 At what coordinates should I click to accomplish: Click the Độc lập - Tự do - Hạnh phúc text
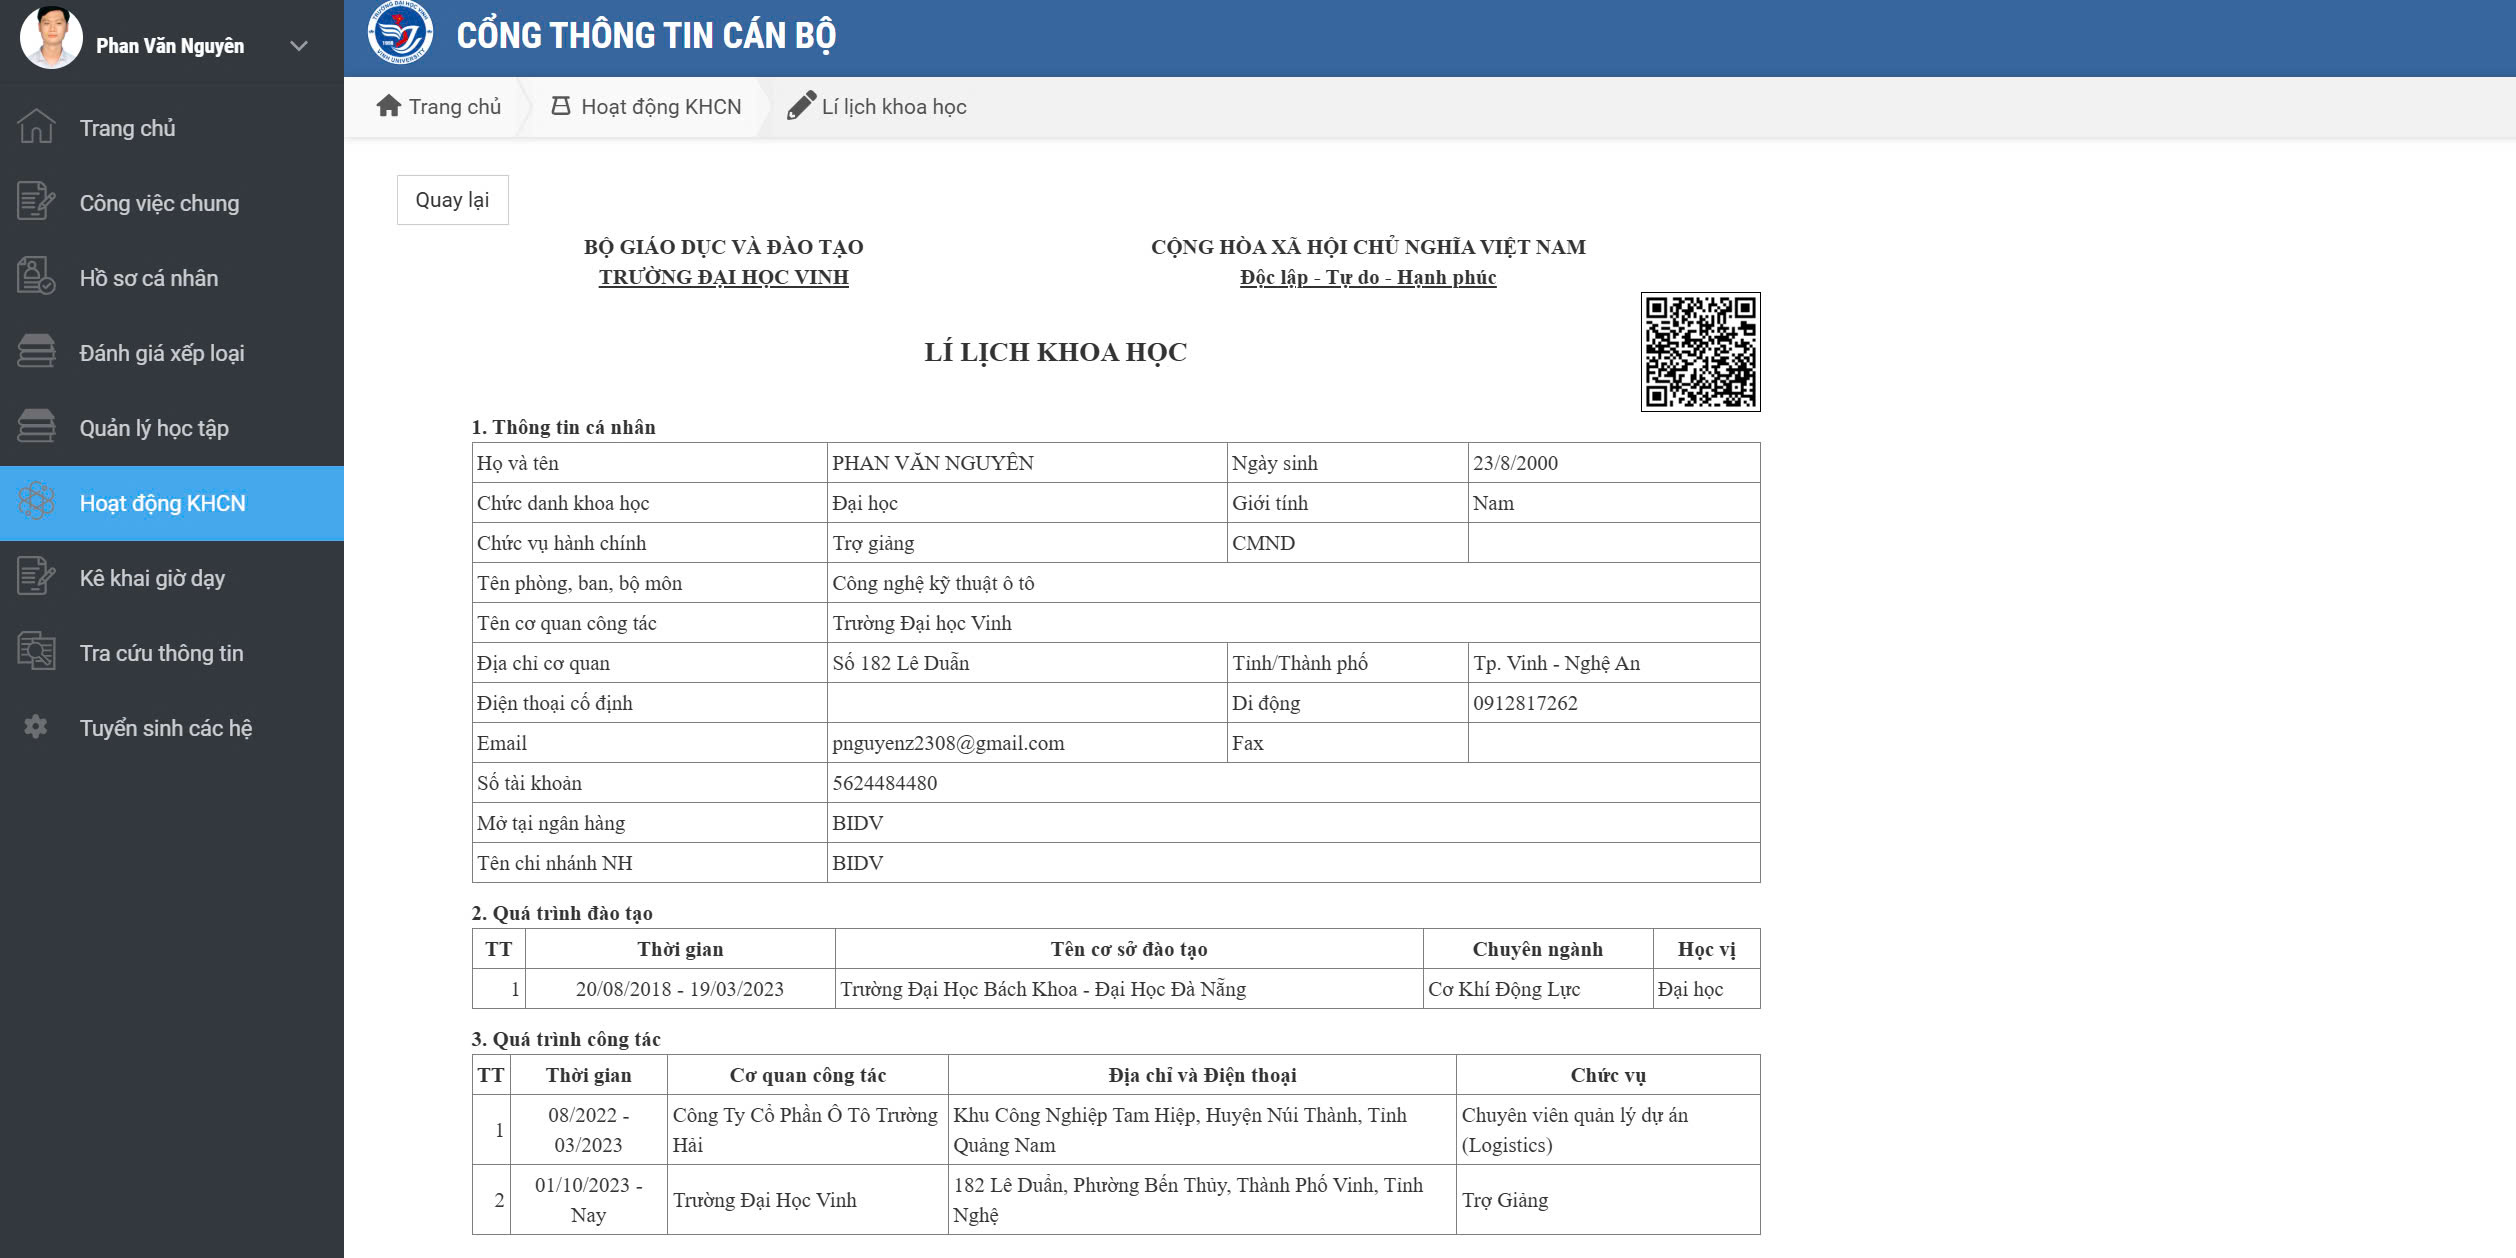pos(1368,277)
